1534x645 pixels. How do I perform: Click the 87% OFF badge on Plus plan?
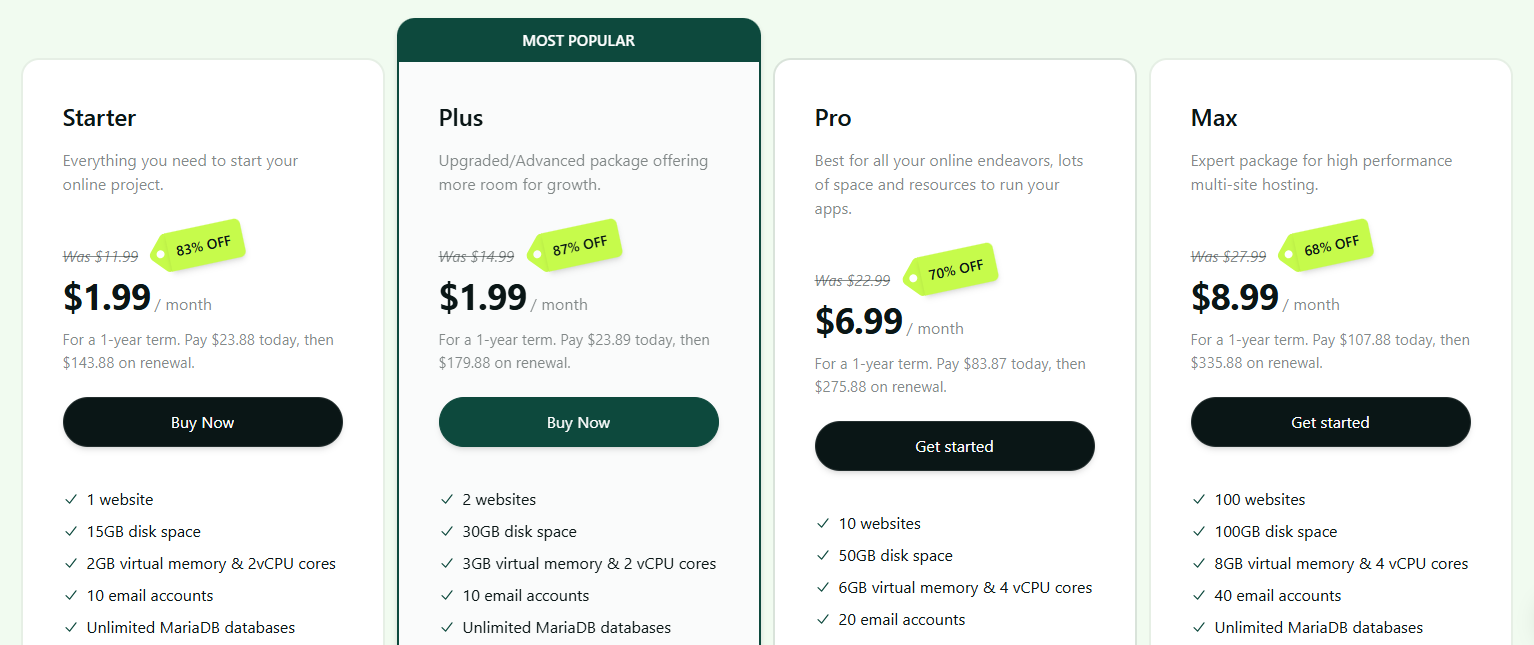pyautogui.click(x=573, y=243)
